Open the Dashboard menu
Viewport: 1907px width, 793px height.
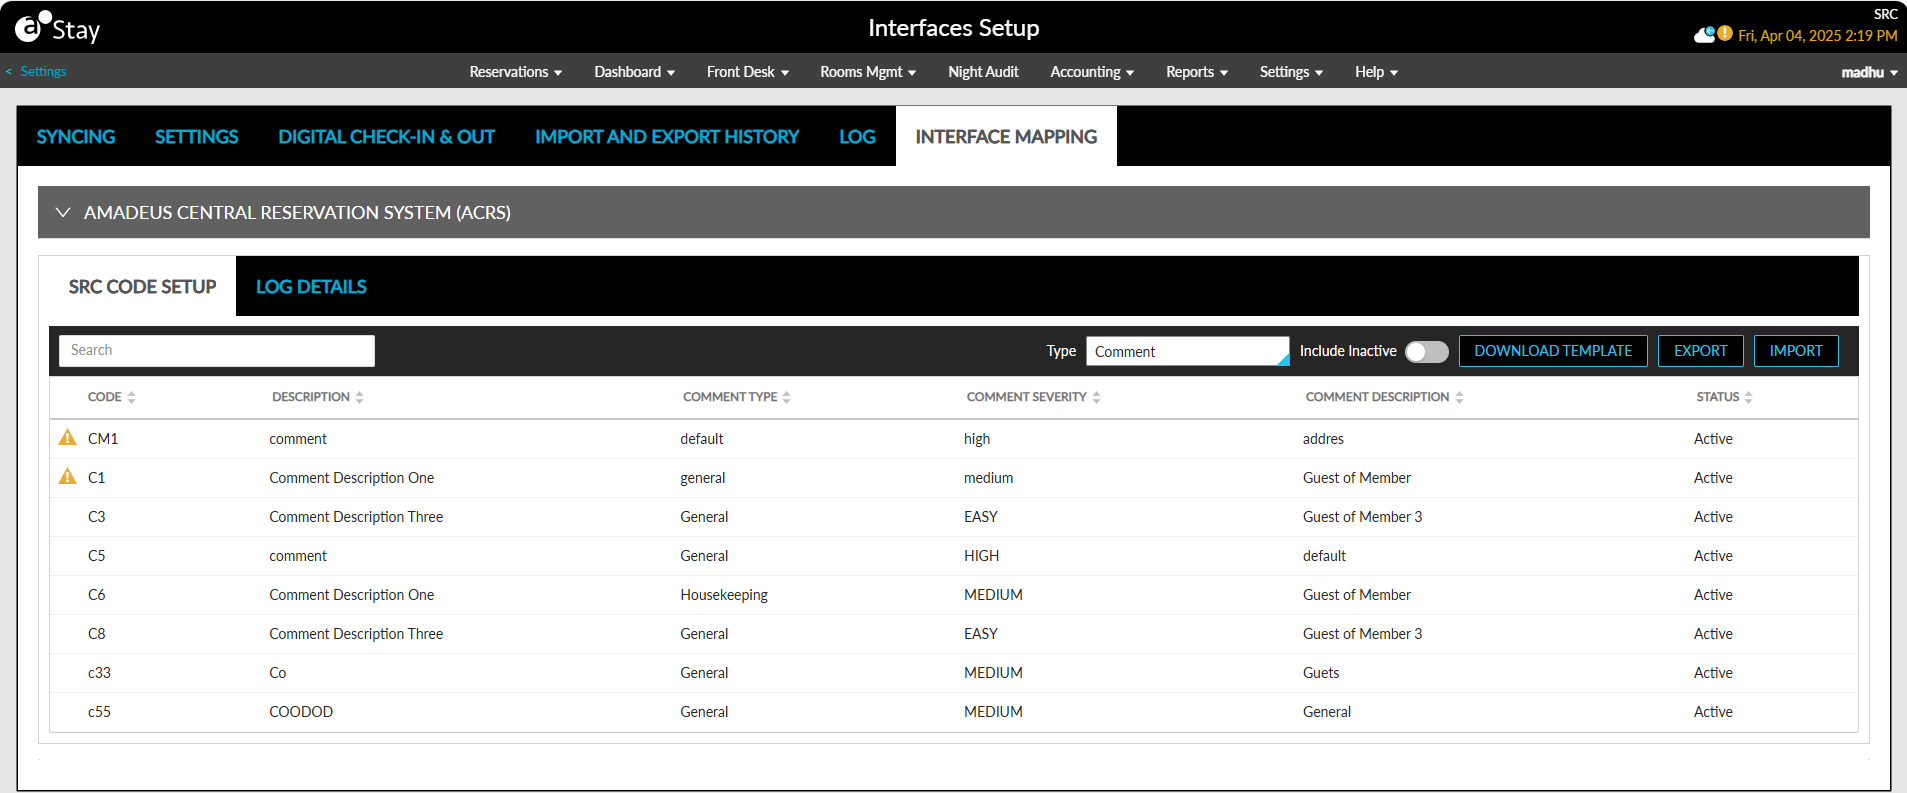click(634, 72)
